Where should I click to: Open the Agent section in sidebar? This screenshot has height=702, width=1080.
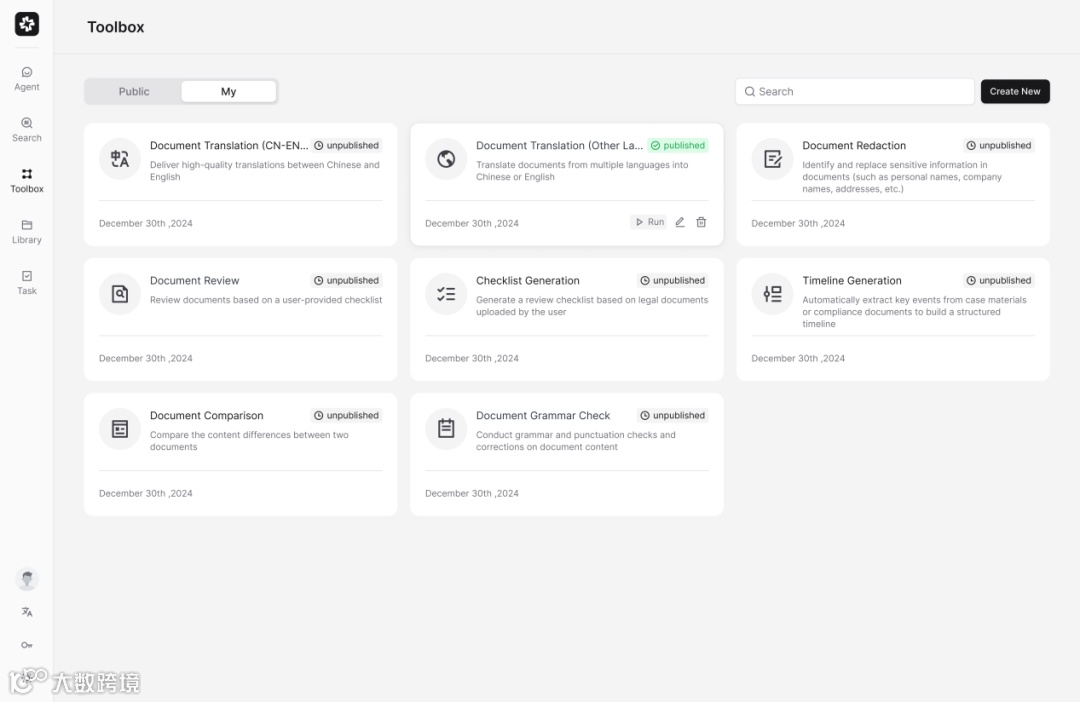pyautogui.click(x=27, y=79)
